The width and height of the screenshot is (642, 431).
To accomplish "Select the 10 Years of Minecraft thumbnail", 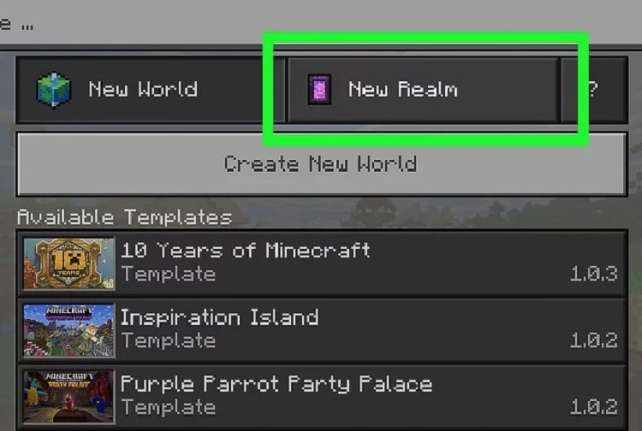I will (x=69, y=264).
